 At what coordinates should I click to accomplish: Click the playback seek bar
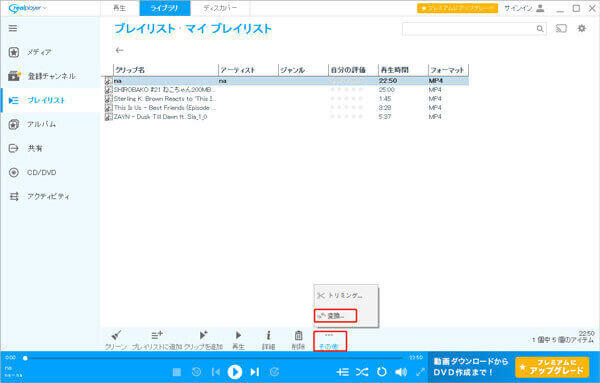pos(214,358)
